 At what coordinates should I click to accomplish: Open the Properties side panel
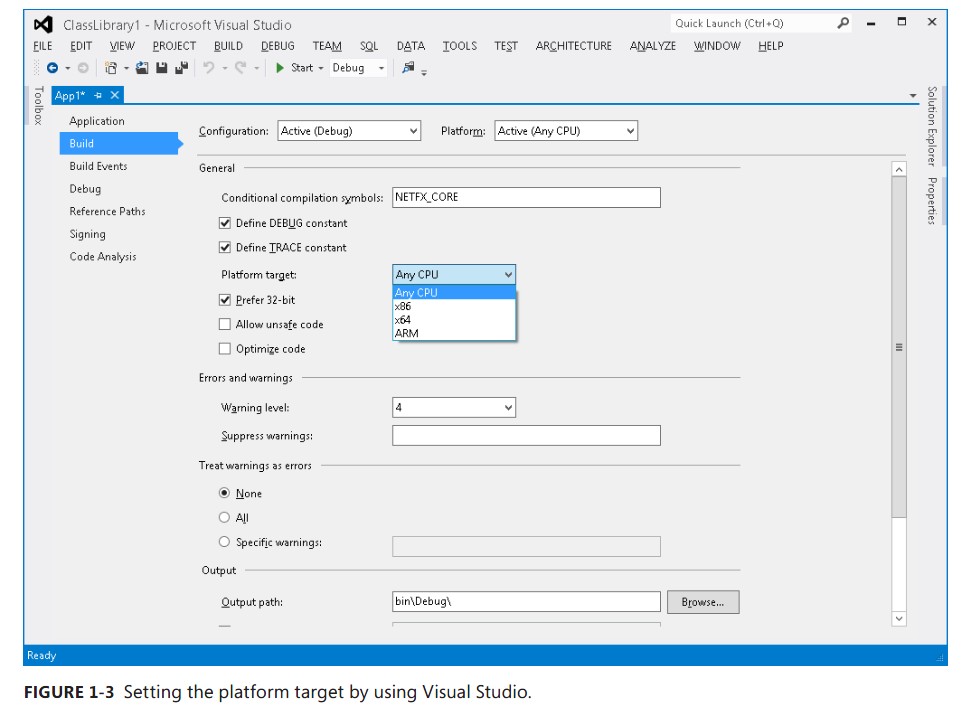click(931, 201)
